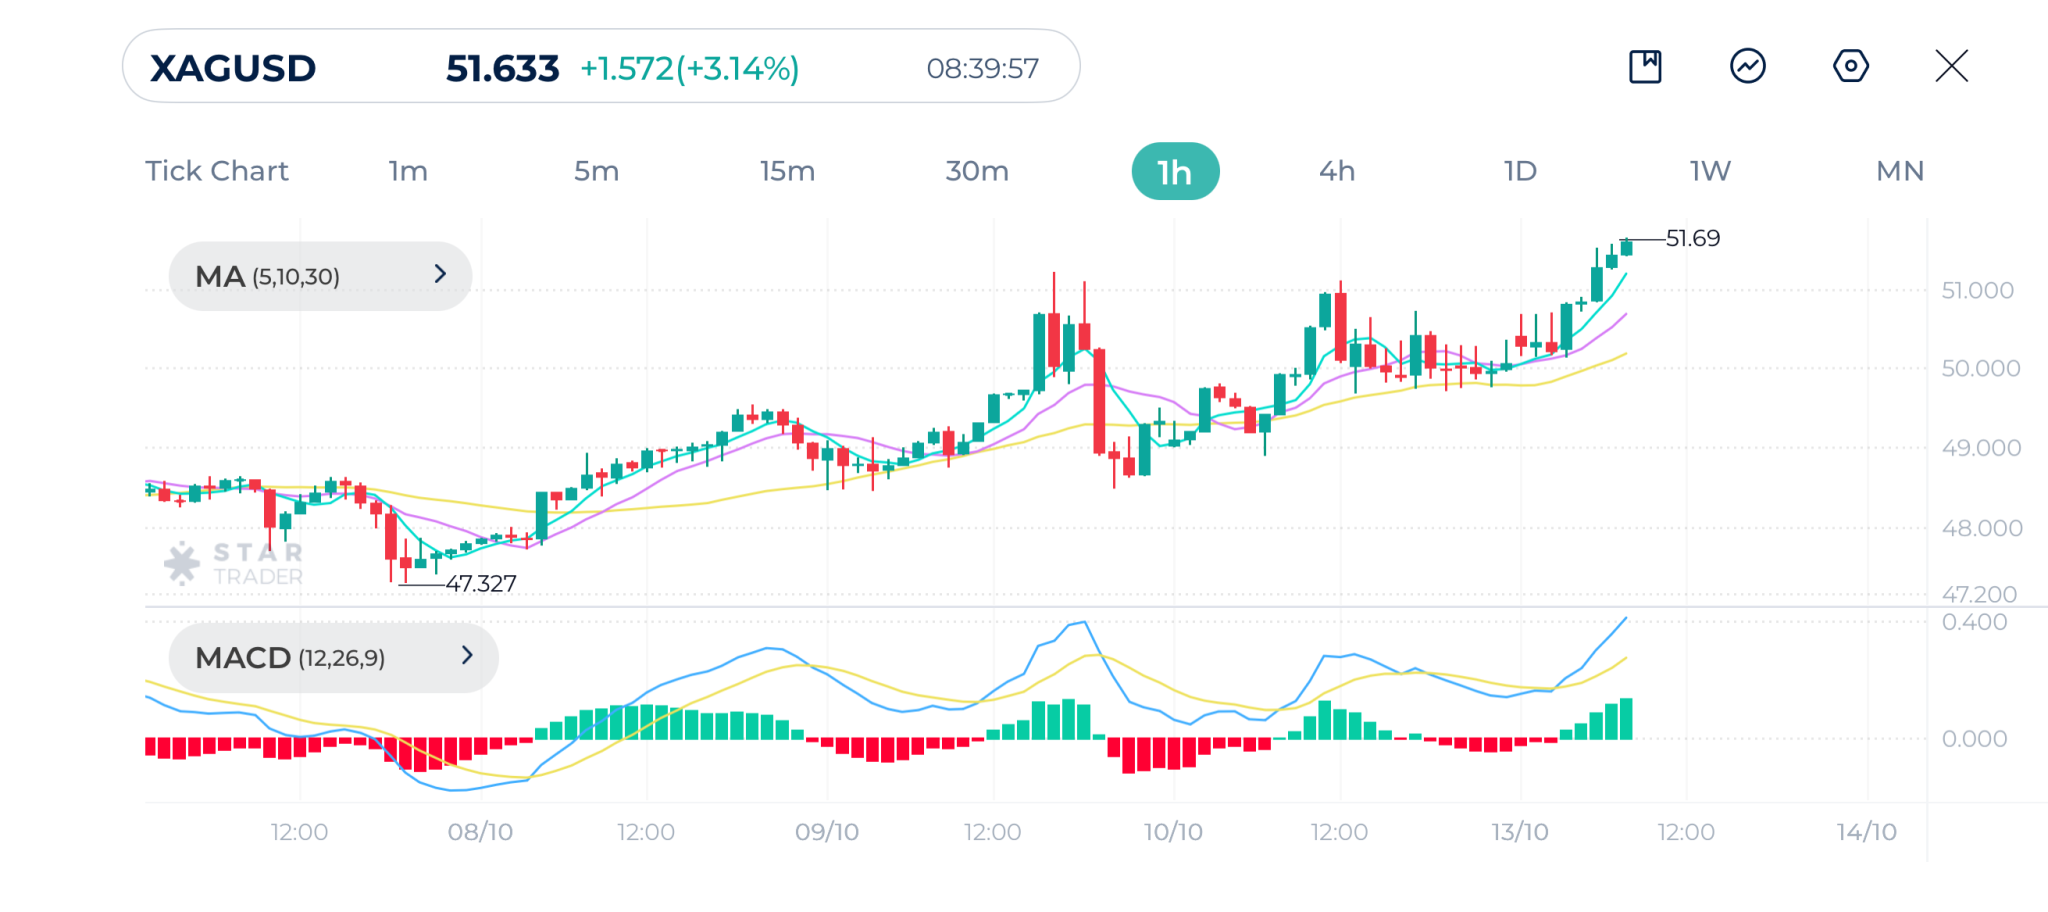Switch chart to 15m interval

787,171
